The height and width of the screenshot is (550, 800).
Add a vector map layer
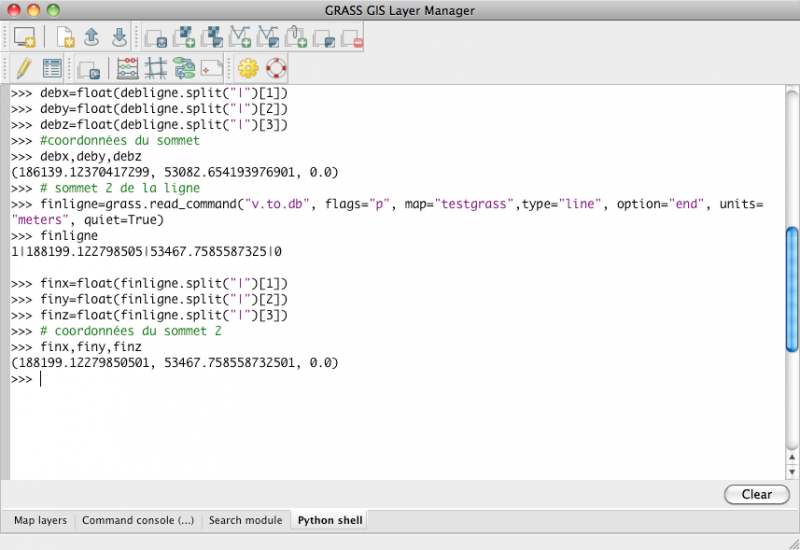point(240,38)
